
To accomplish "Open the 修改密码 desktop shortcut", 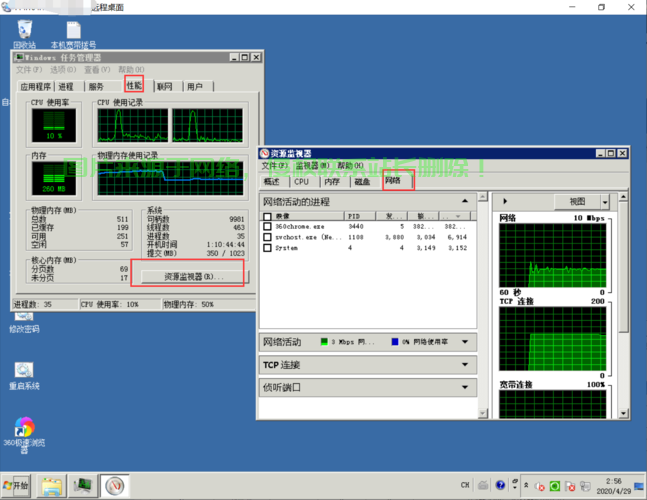I will coord(24,322).
